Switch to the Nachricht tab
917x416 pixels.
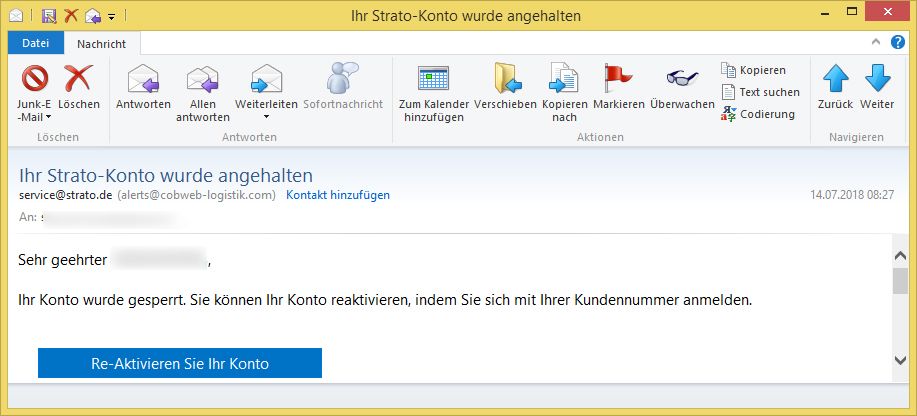pyautogui.click(x=102, y=44)
